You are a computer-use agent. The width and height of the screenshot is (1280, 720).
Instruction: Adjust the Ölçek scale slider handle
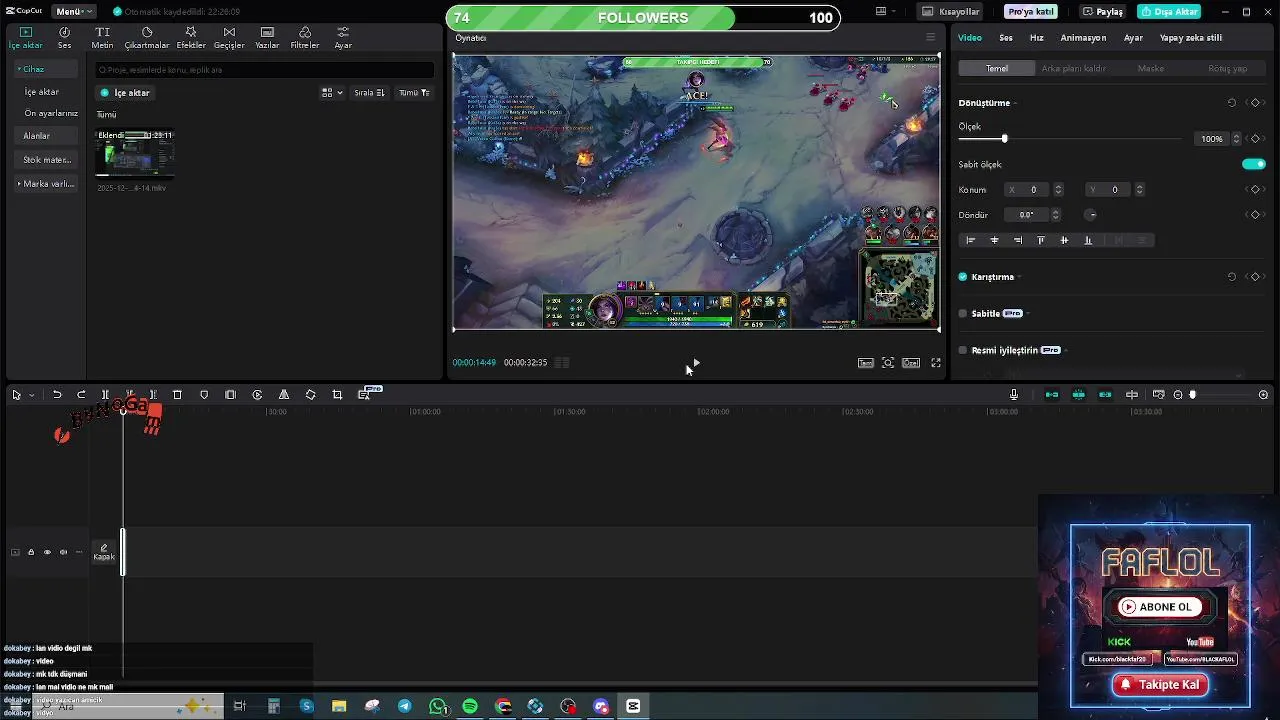coord(1004,139)
